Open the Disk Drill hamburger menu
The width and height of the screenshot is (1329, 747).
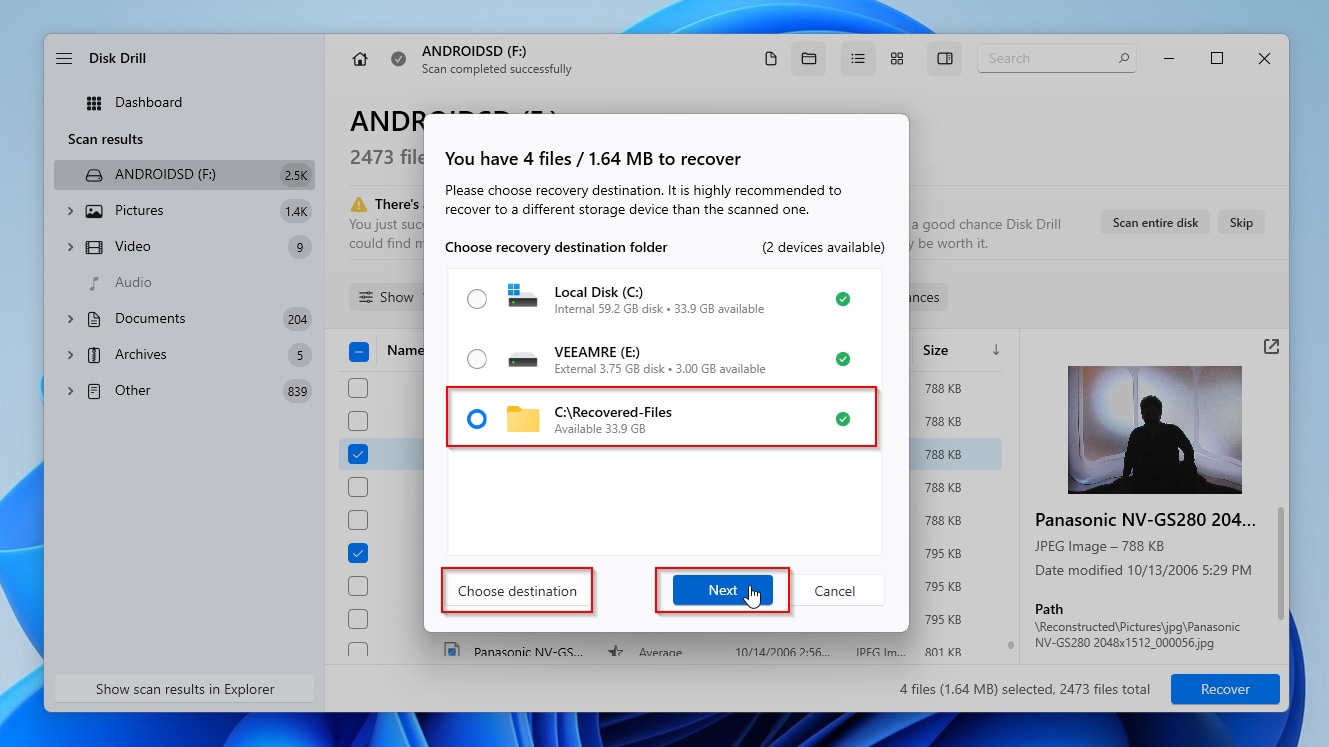tap(63, 58)
